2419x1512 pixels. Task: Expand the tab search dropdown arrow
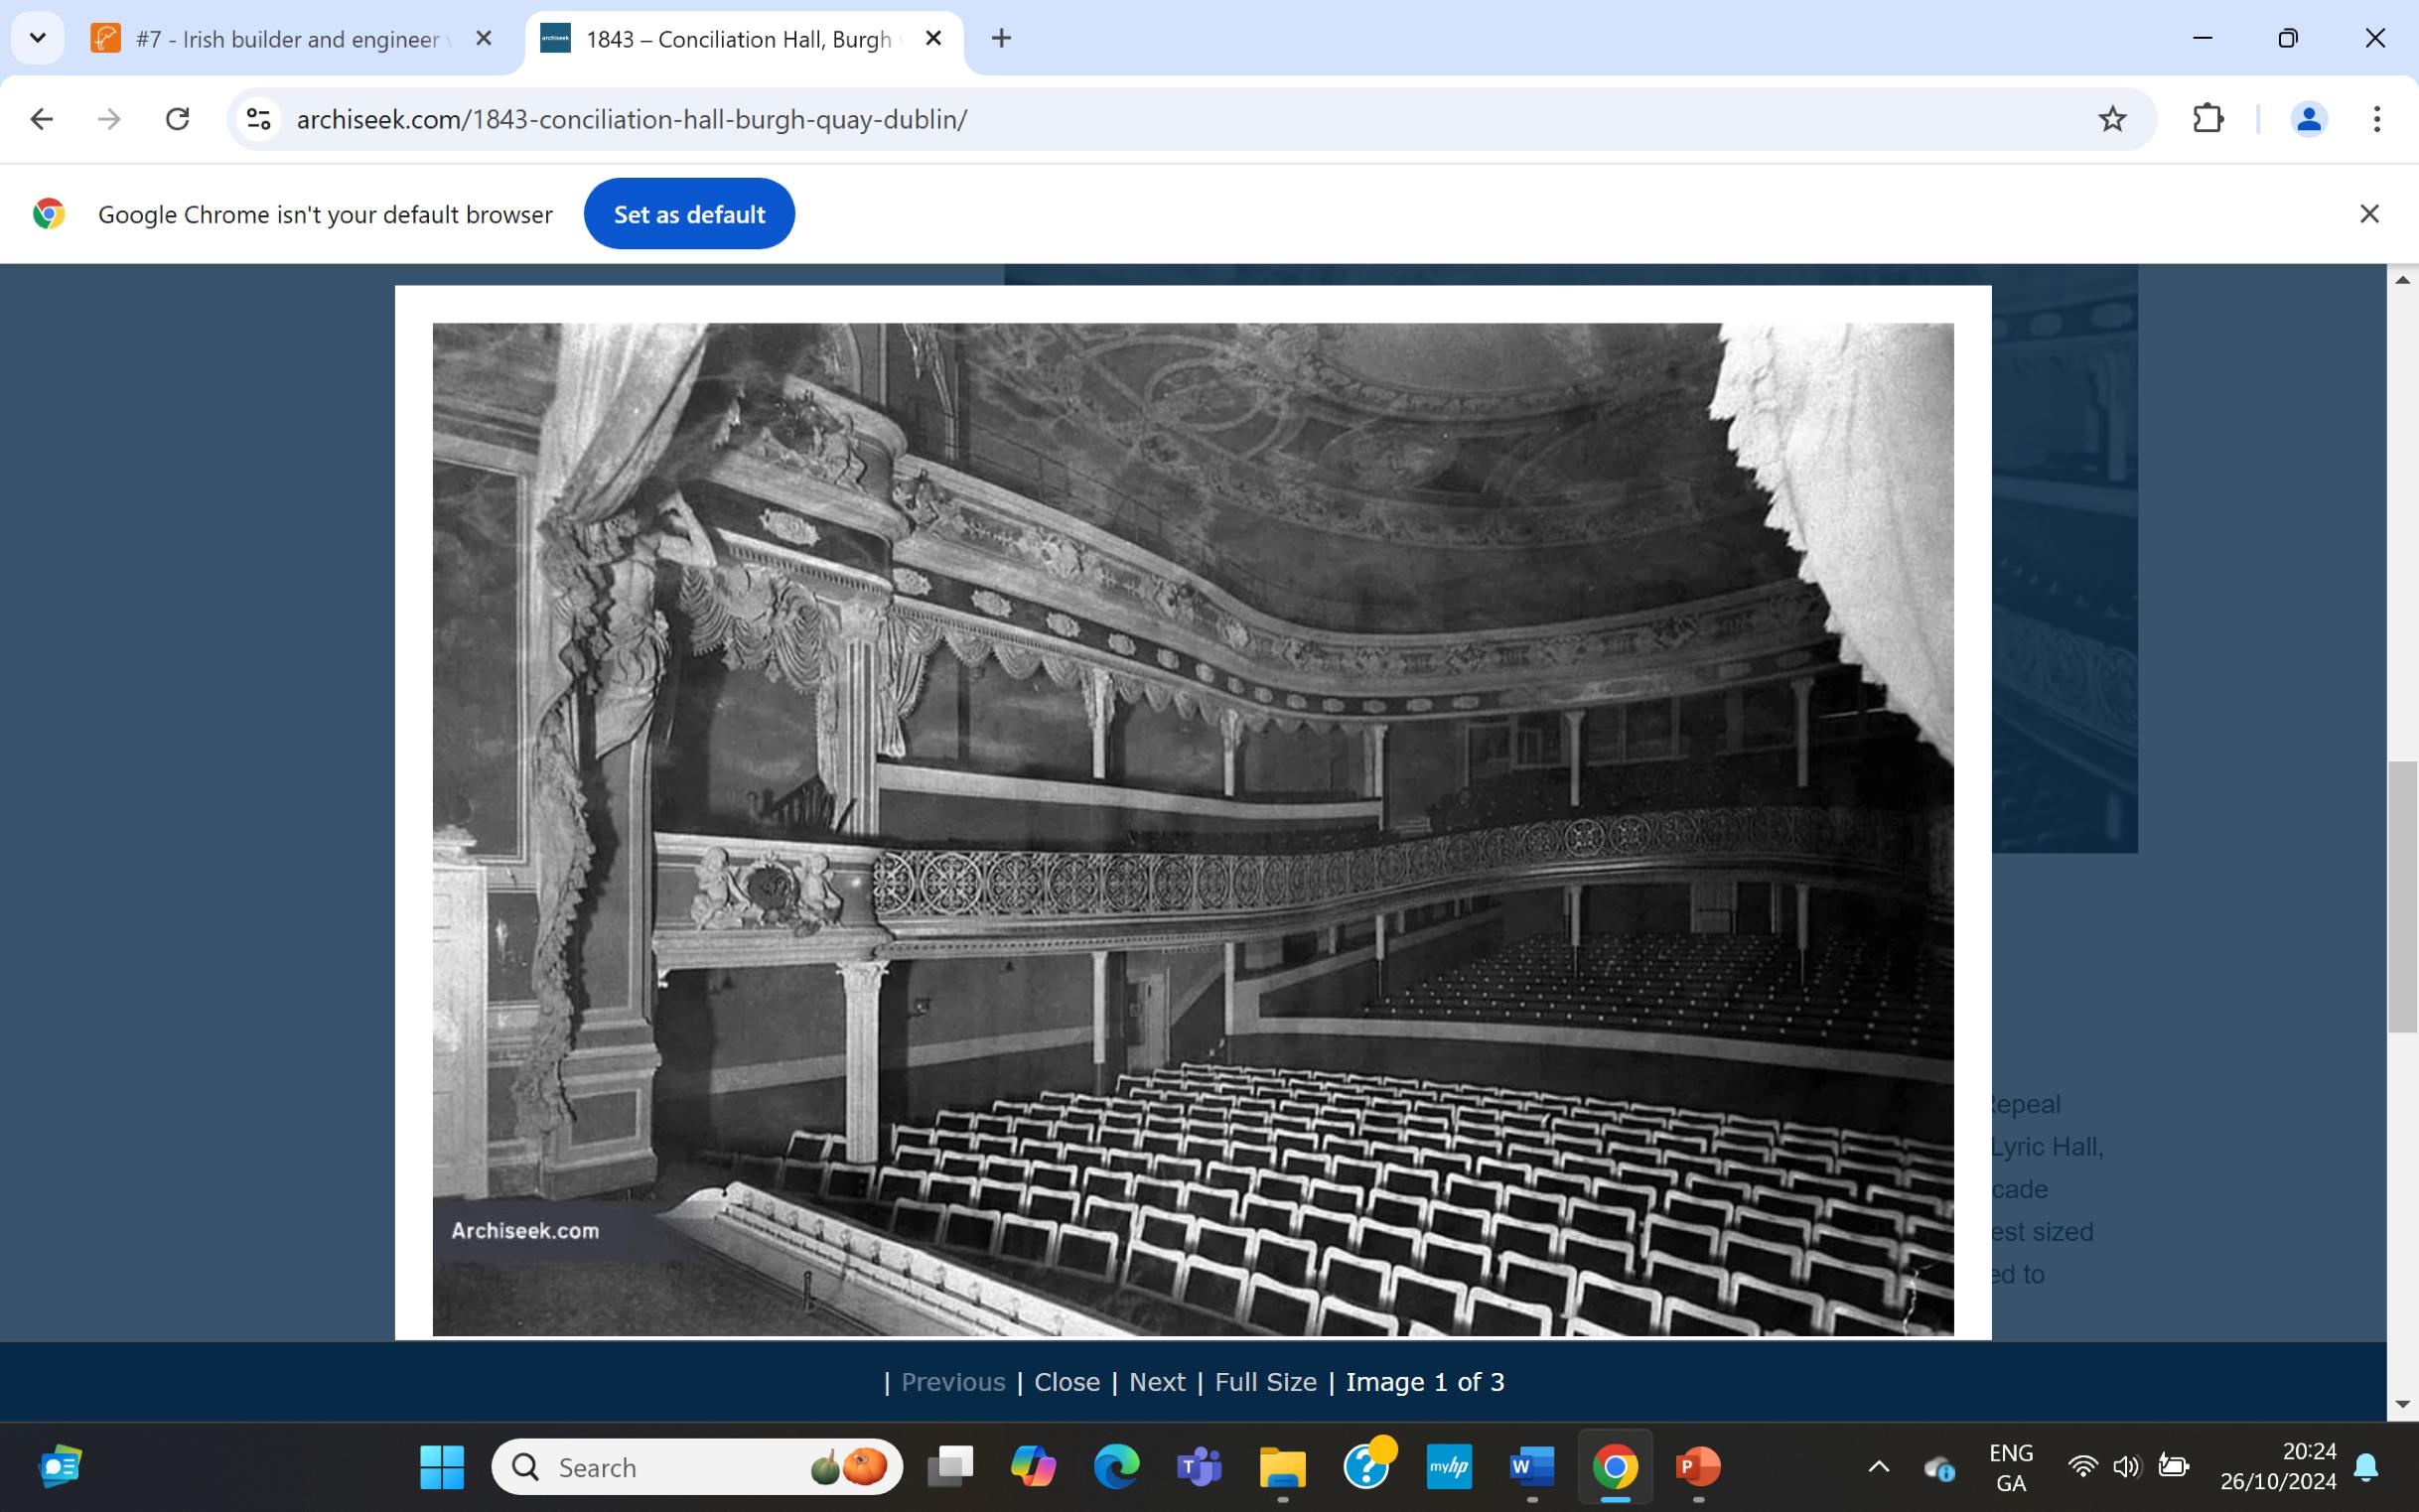click(38, 38)
